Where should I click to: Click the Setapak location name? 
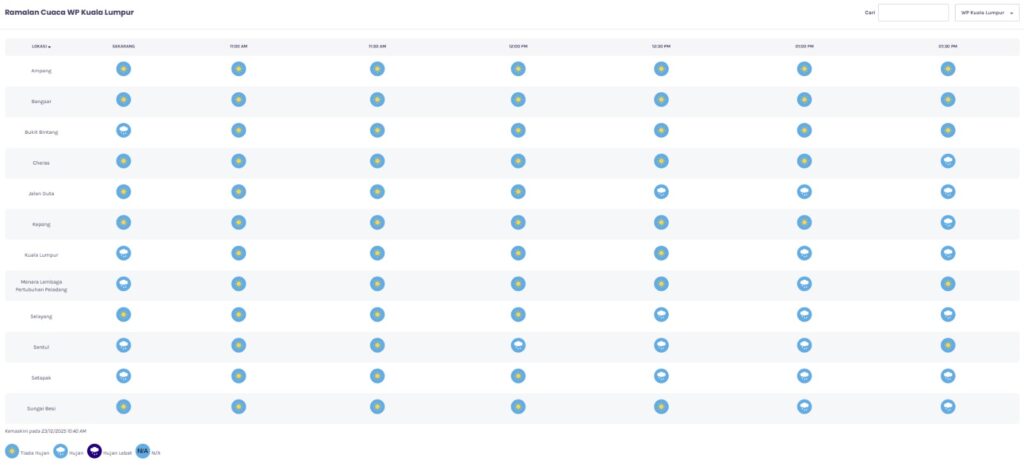pos(41,378)
